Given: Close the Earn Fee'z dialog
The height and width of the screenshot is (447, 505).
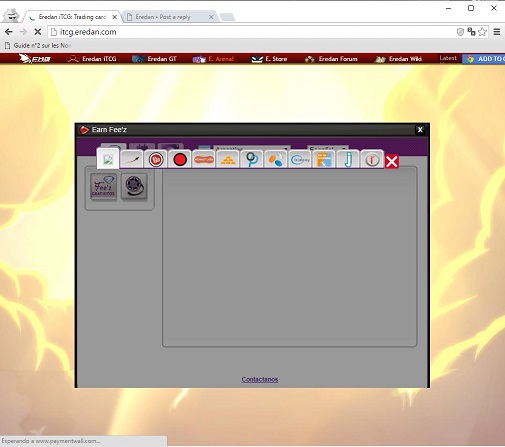Looking at the screenshot, I should 420,130.
